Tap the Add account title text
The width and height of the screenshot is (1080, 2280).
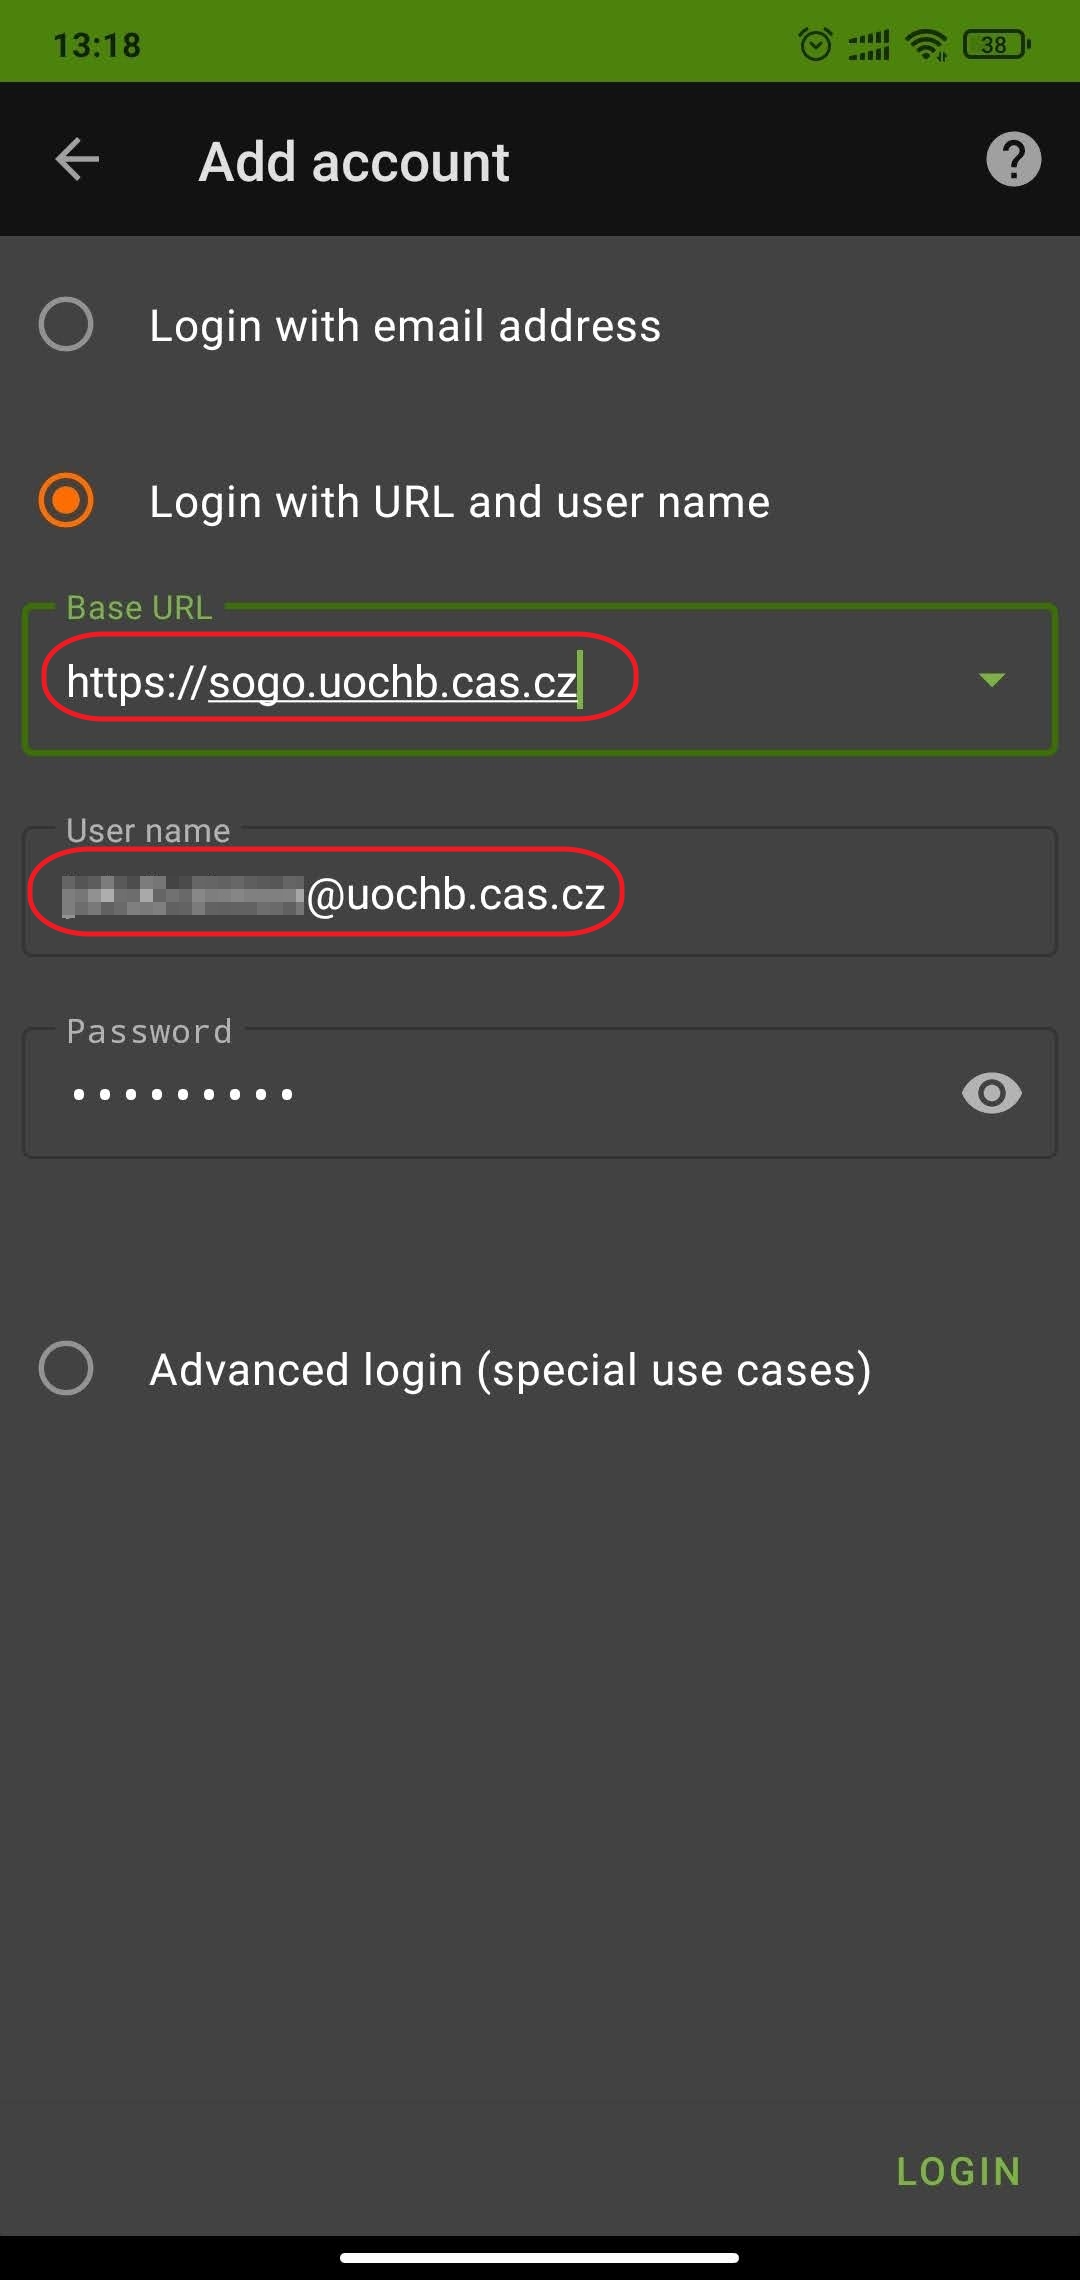[x=354, y=162]
